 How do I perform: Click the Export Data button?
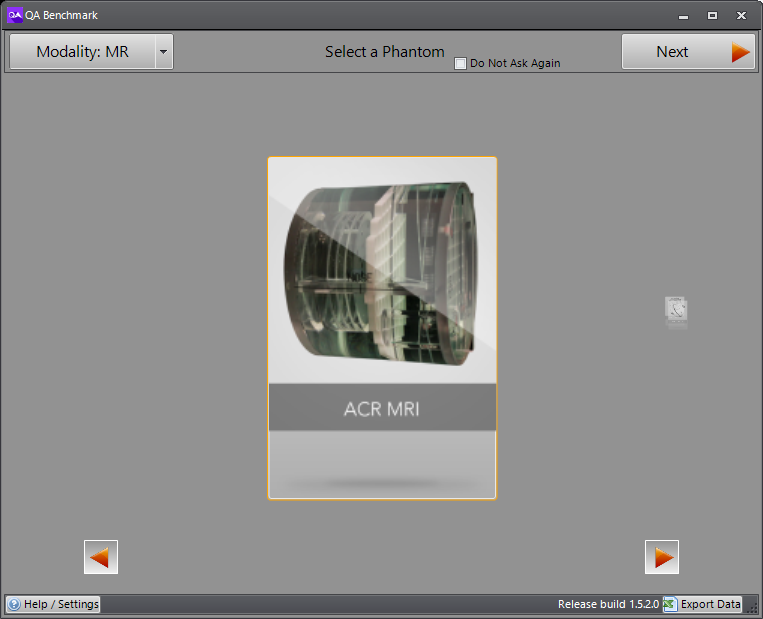710,604
